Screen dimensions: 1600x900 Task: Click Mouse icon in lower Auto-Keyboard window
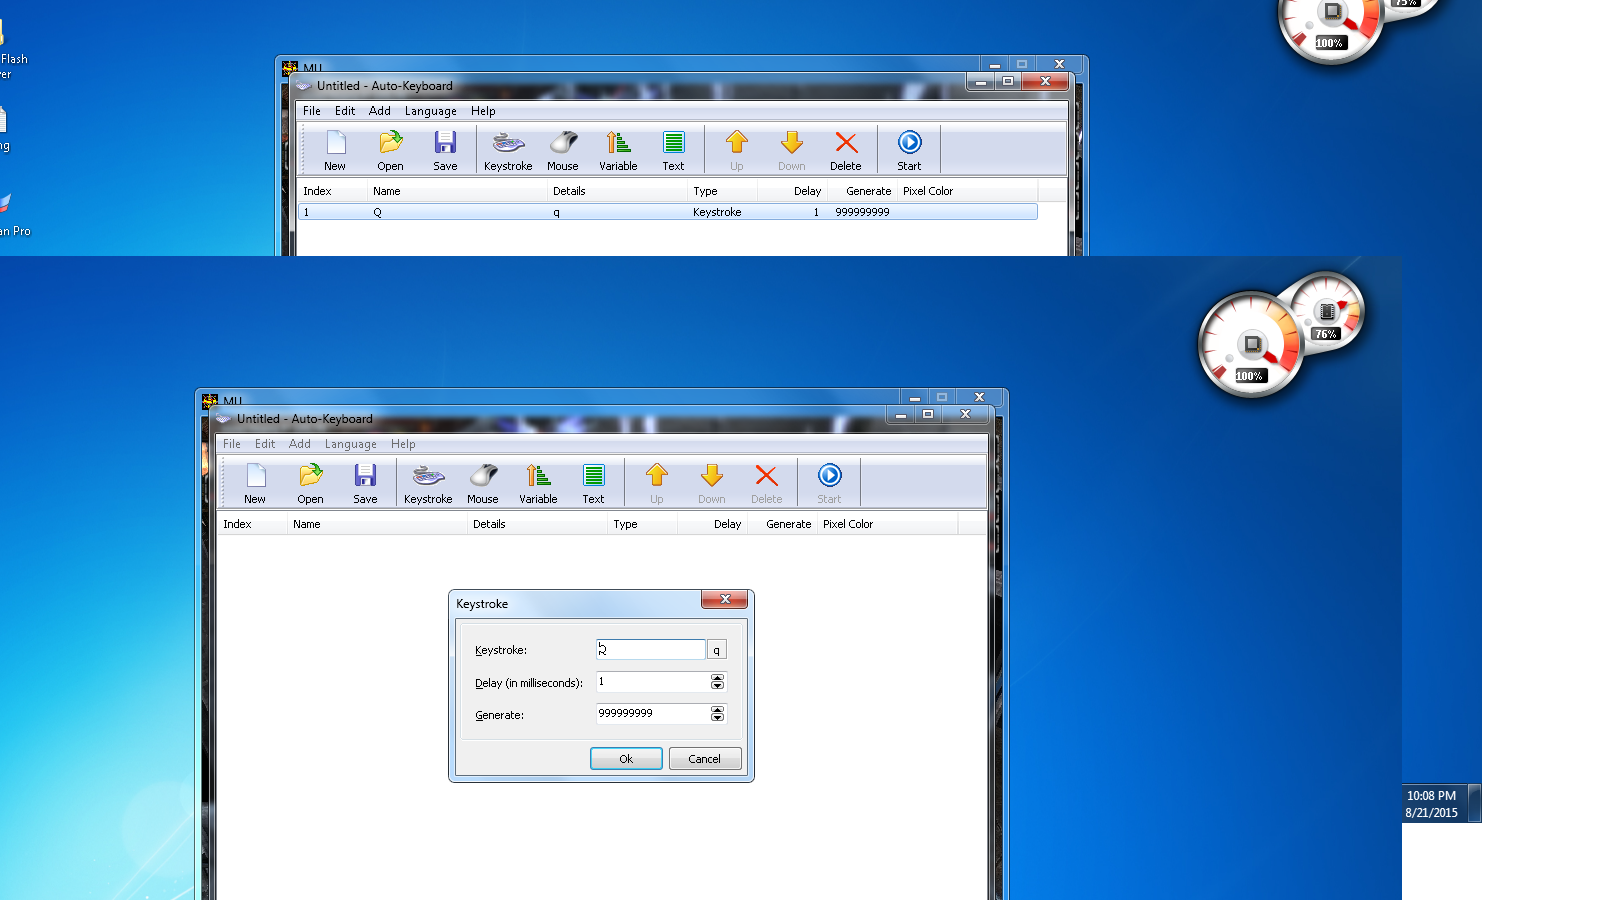coord(483,483)
